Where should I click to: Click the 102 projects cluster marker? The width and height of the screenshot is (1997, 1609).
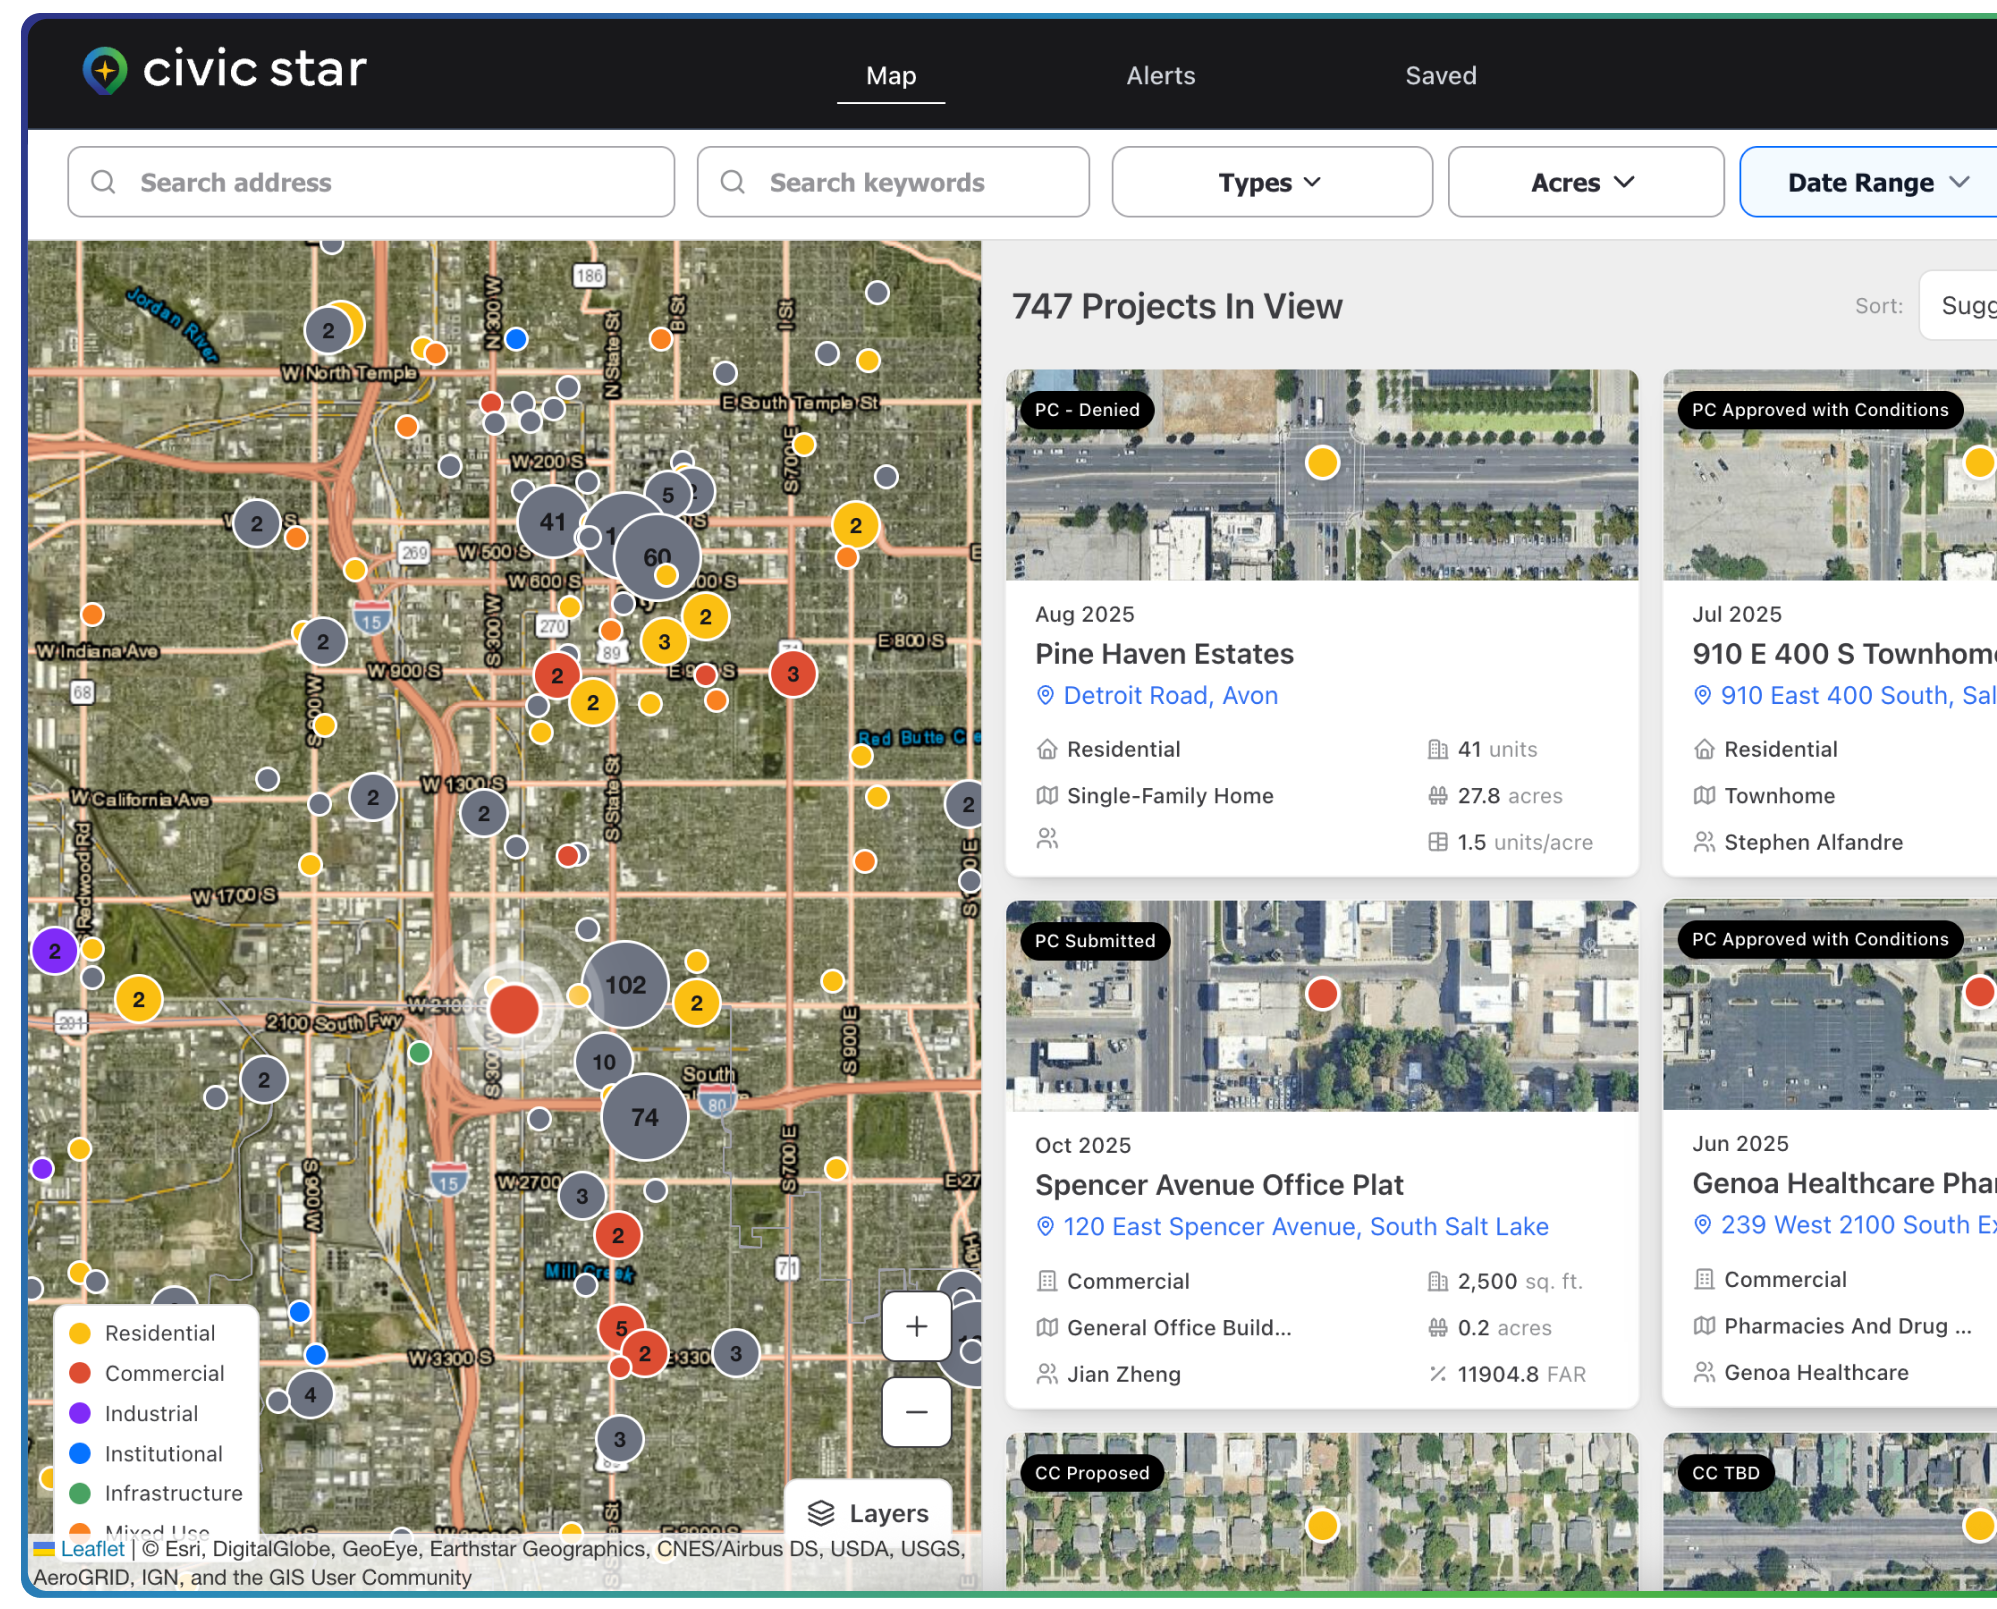626,985
